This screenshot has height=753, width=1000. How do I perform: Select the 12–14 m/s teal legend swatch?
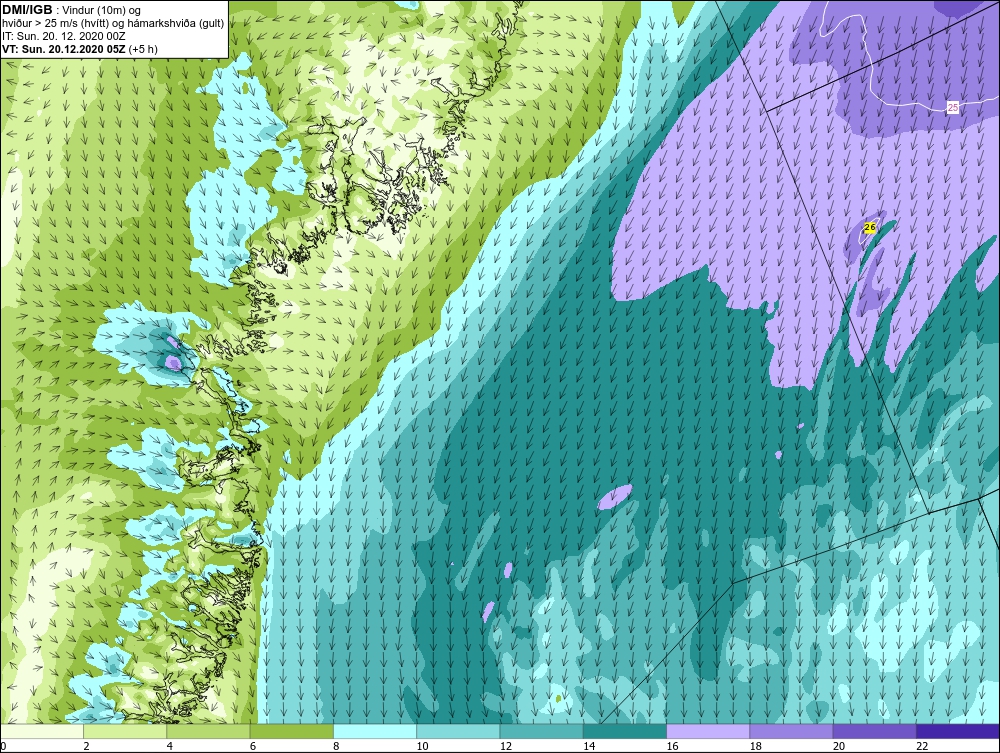point(541,731)
